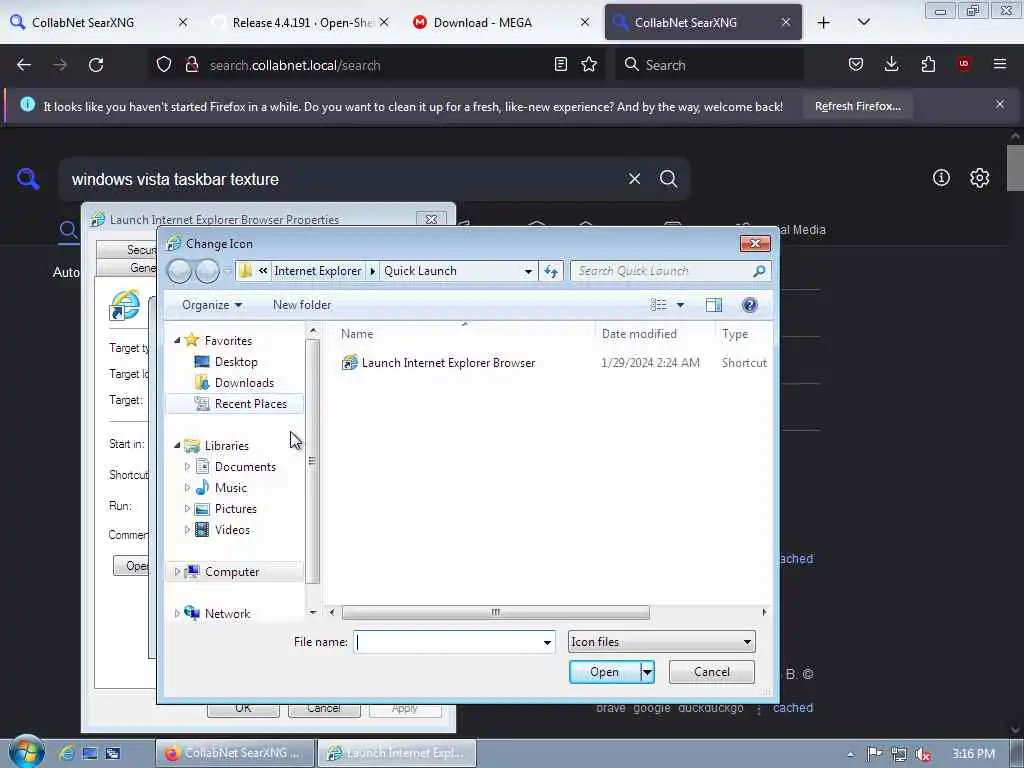Open File name history dropdown arrow
This screenshot has height=768, width=1024.
(547, 643)
